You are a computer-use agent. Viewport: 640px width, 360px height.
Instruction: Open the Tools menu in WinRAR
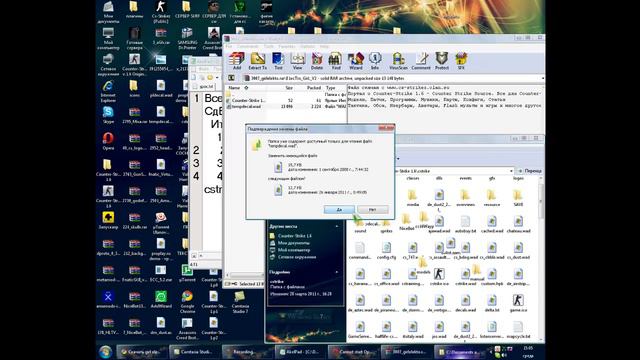(269, 46)
